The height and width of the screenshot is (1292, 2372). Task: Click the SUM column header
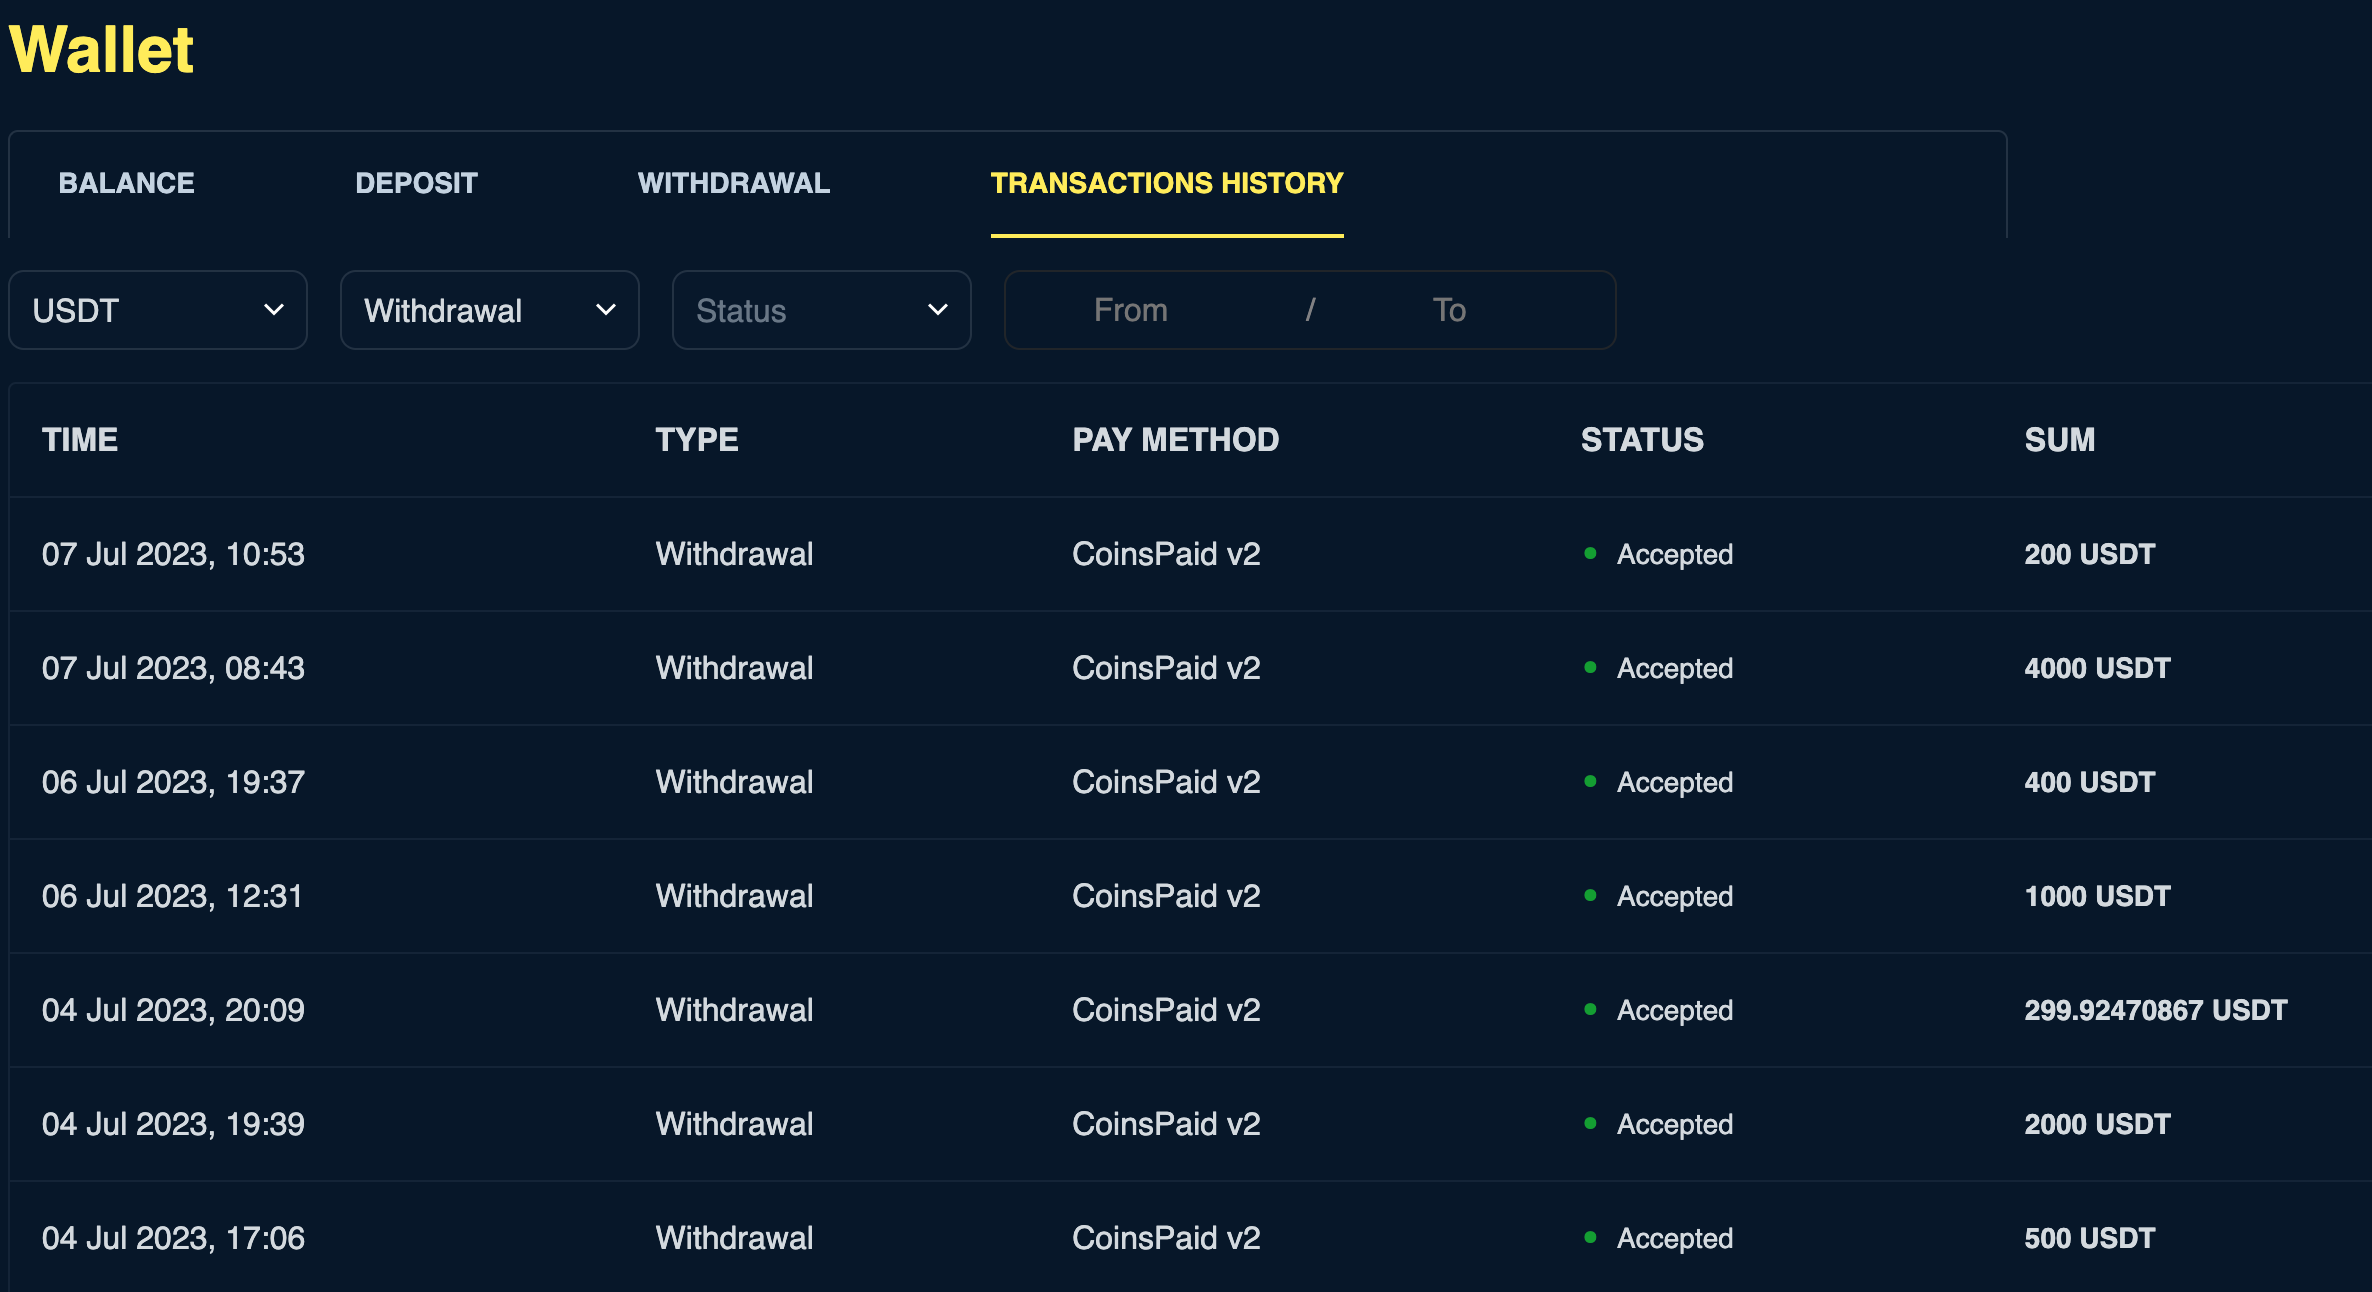pos(2059,440)
